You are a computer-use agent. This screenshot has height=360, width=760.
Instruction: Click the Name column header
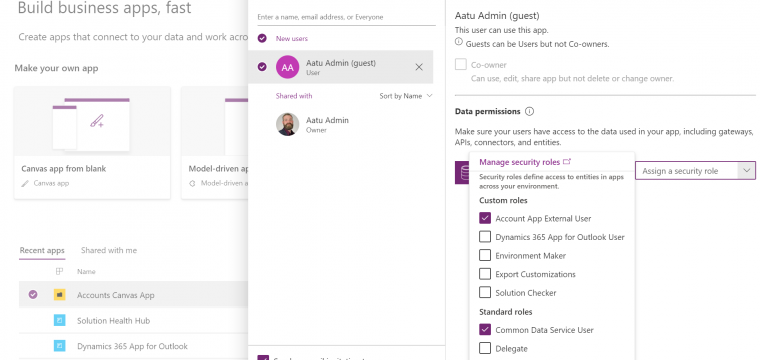(86, 272)
